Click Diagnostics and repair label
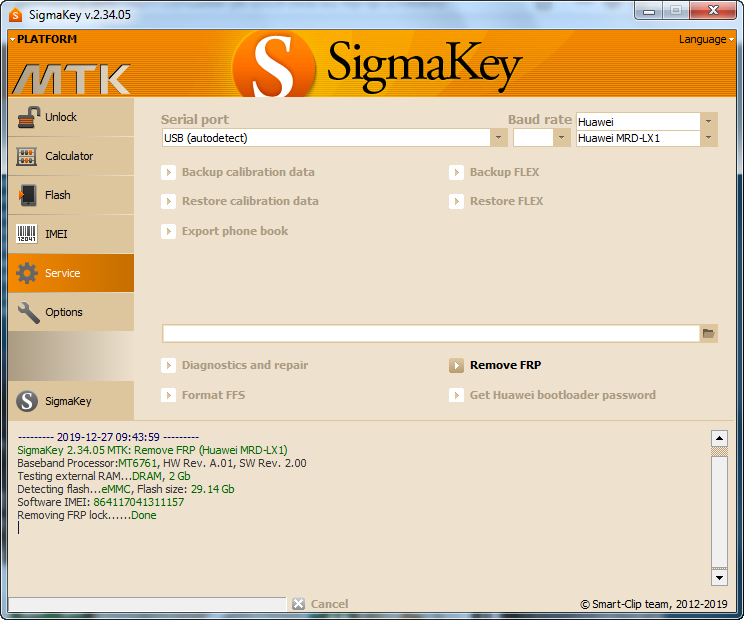This screenshot has width=744, height=620. tap(245, 365)
